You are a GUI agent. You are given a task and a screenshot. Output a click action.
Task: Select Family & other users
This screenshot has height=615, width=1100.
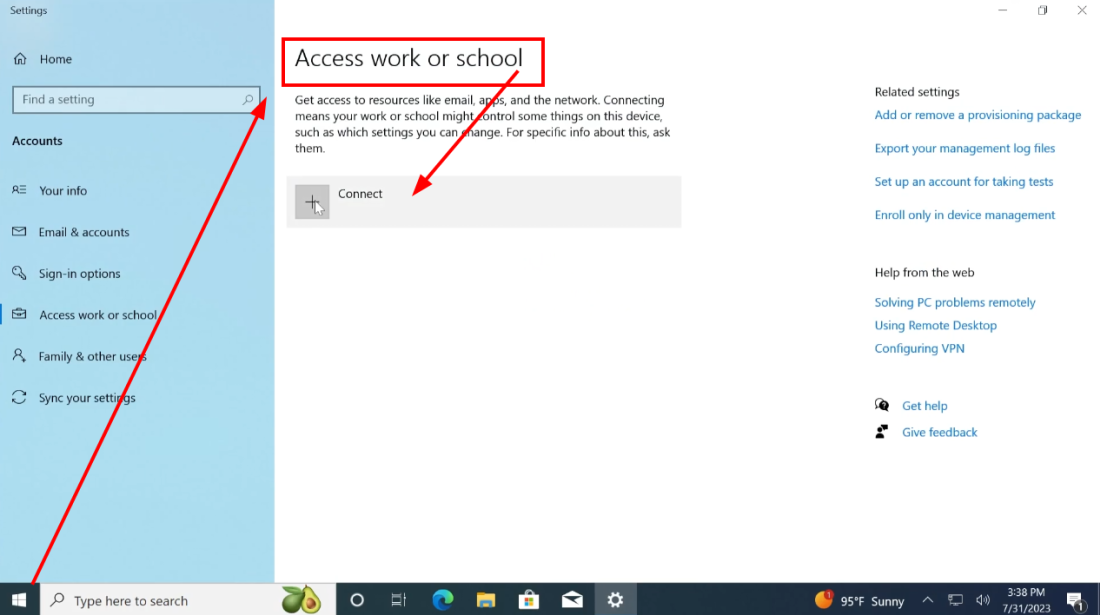click(x=92, y=356)
